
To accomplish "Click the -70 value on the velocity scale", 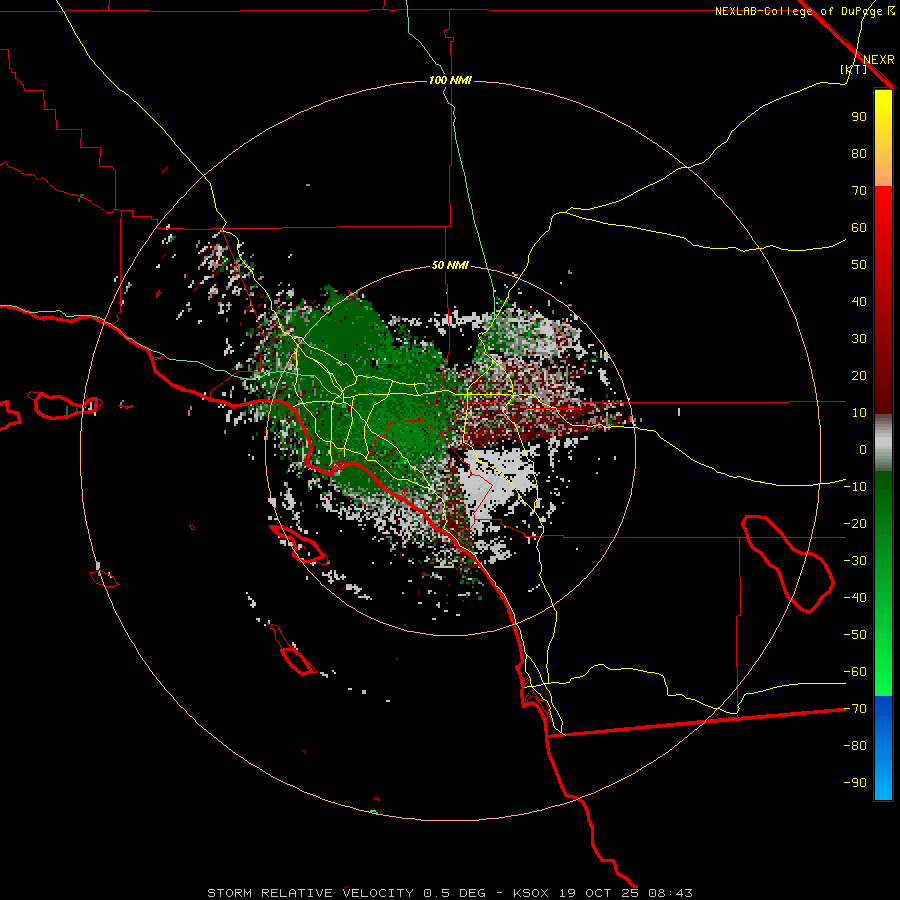I will coord(855,709).
